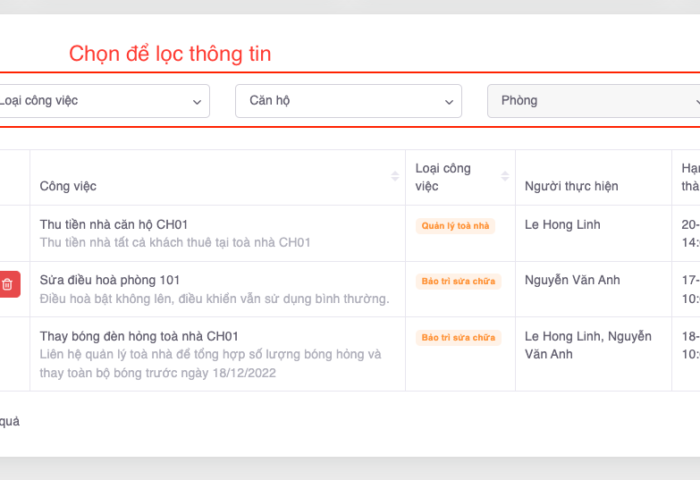Image resolution: width=700 pixels, height=480 pixels.
Task: Click the red trash delete icon
Action: click(7, 284)
